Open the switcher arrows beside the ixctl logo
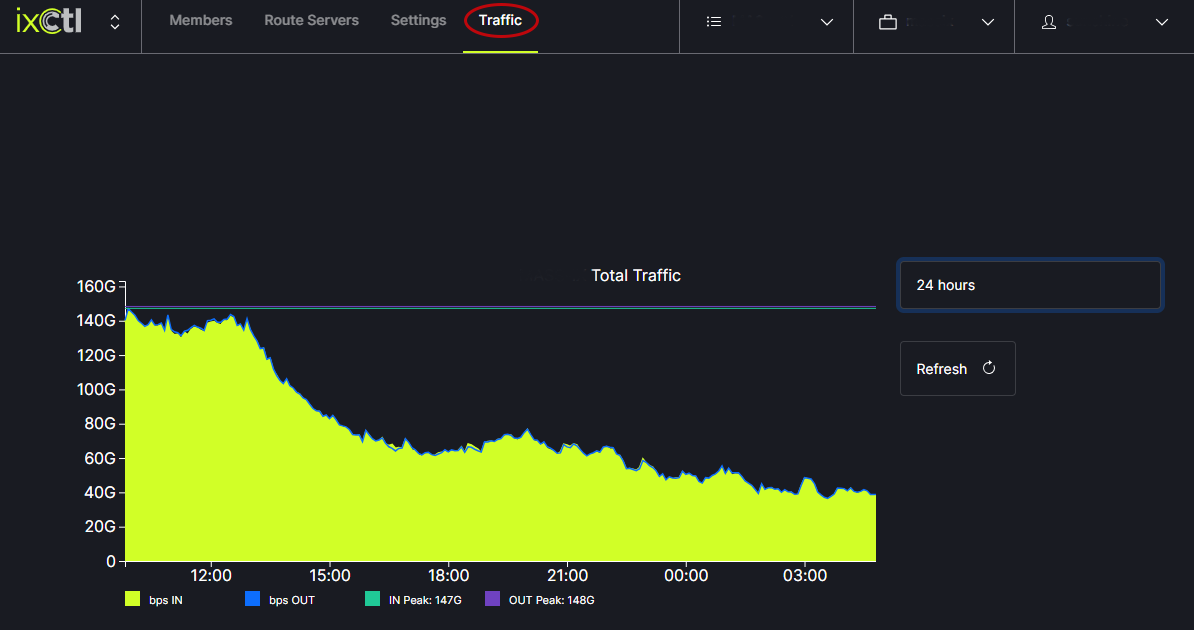The width and height of the screenshot is (1194, 630). (115, 22)
